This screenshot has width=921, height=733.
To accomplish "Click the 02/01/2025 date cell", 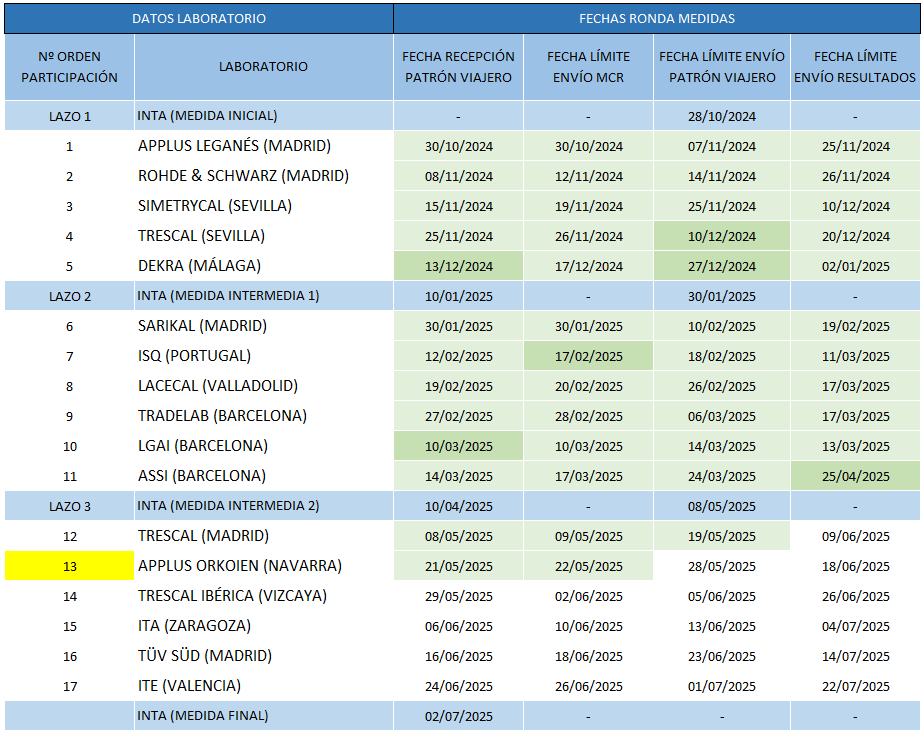I will [855, 266].
